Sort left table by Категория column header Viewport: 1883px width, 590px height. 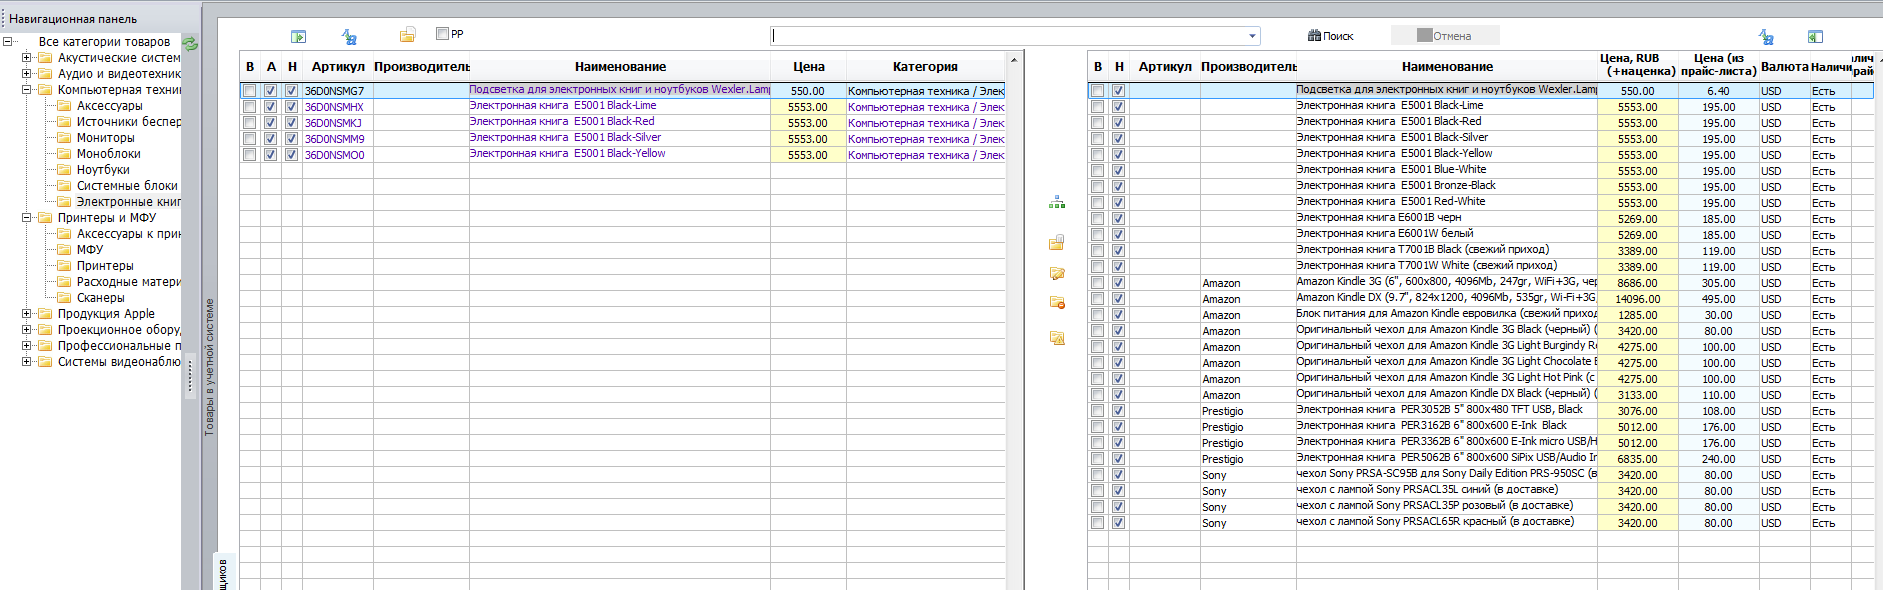(x=925, y=67)
